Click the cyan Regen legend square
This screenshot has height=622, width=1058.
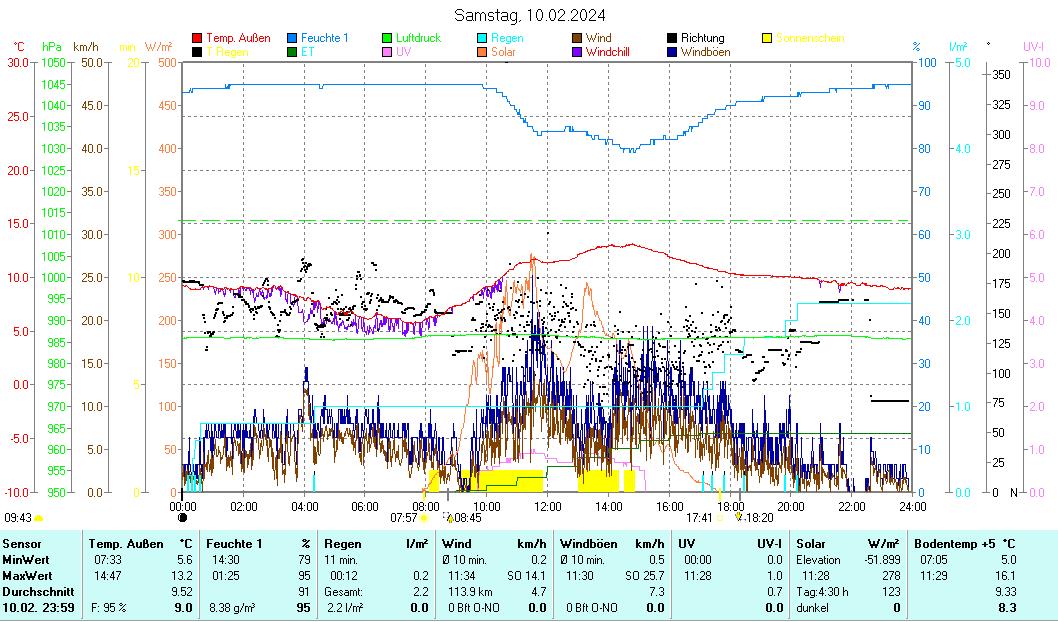pos(482,38)
